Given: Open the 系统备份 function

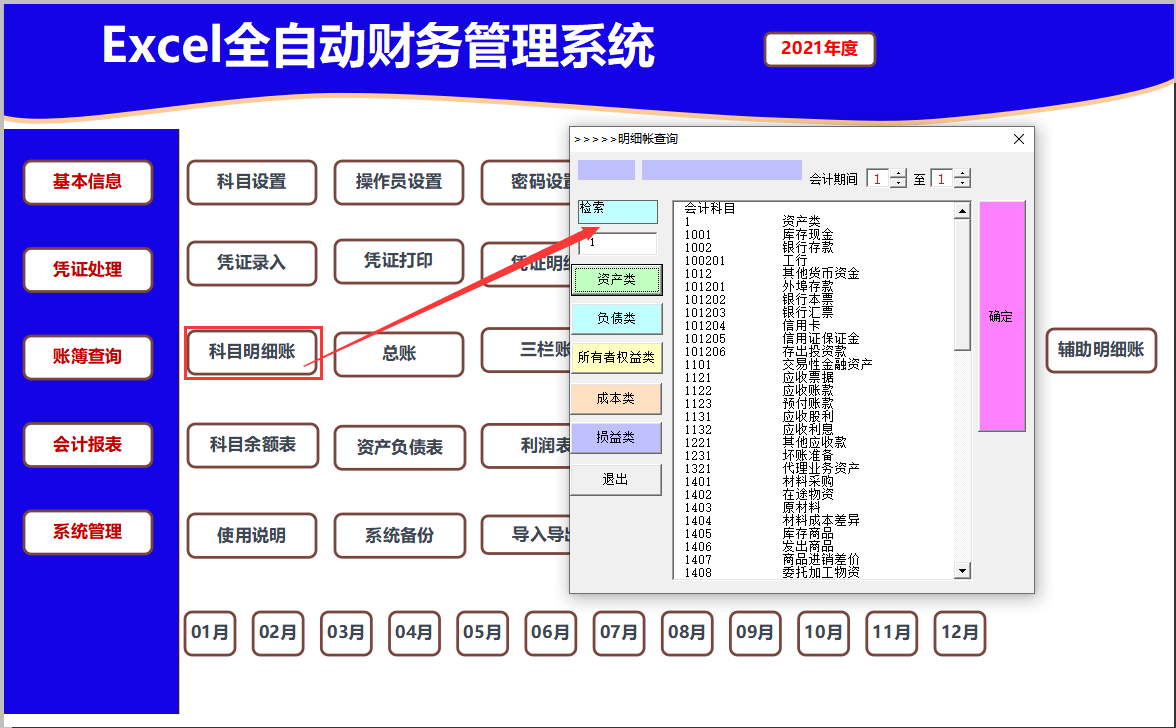Looking at the screenshot, I should tap(399, 536).
